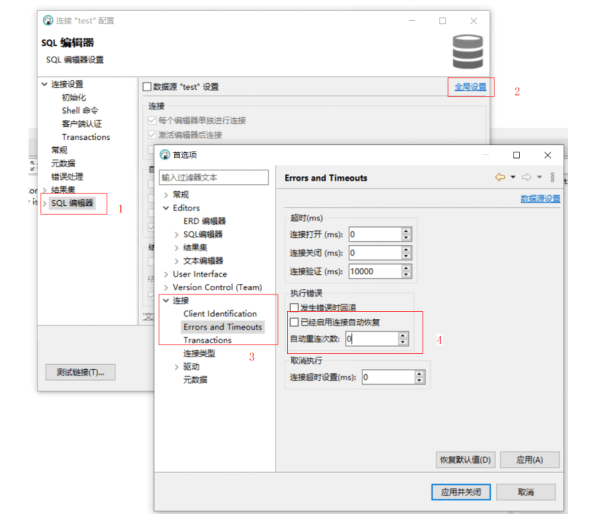Select 连接类型 in preferences tree
This screenshot has height=521, width=615.
pos(199,353)
